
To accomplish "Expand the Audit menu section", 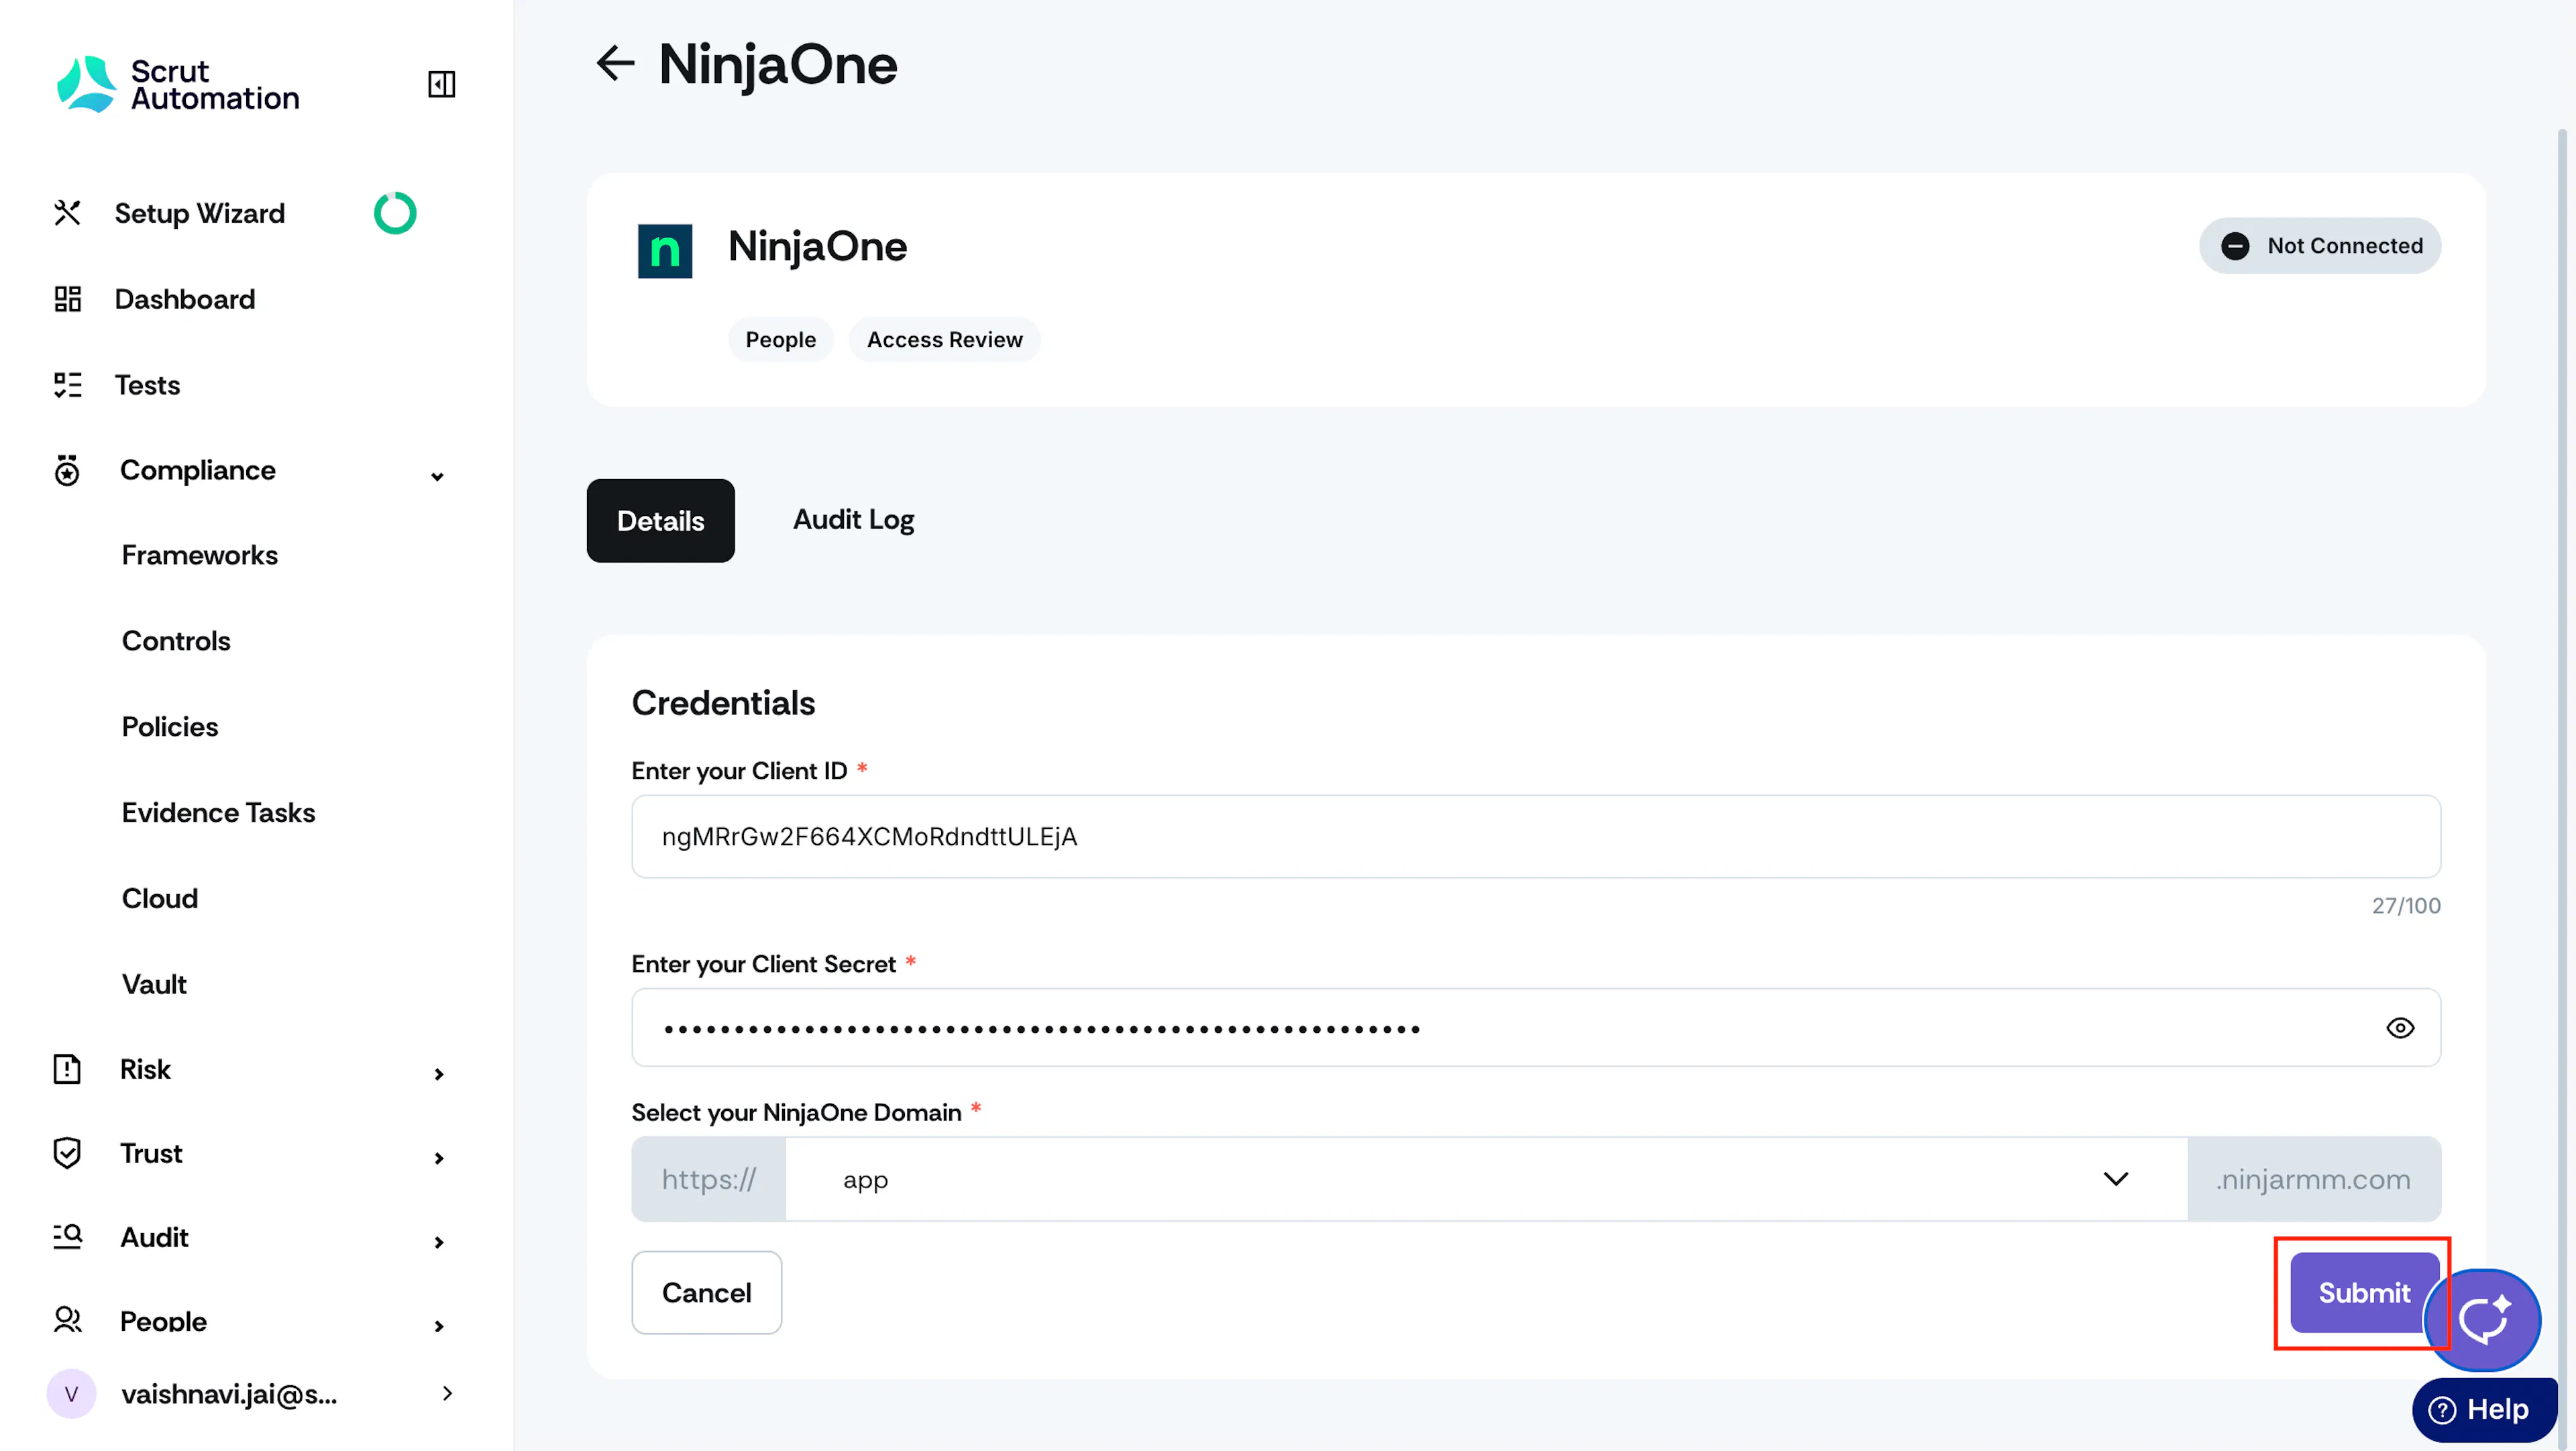I will [x=438, y=1242].
